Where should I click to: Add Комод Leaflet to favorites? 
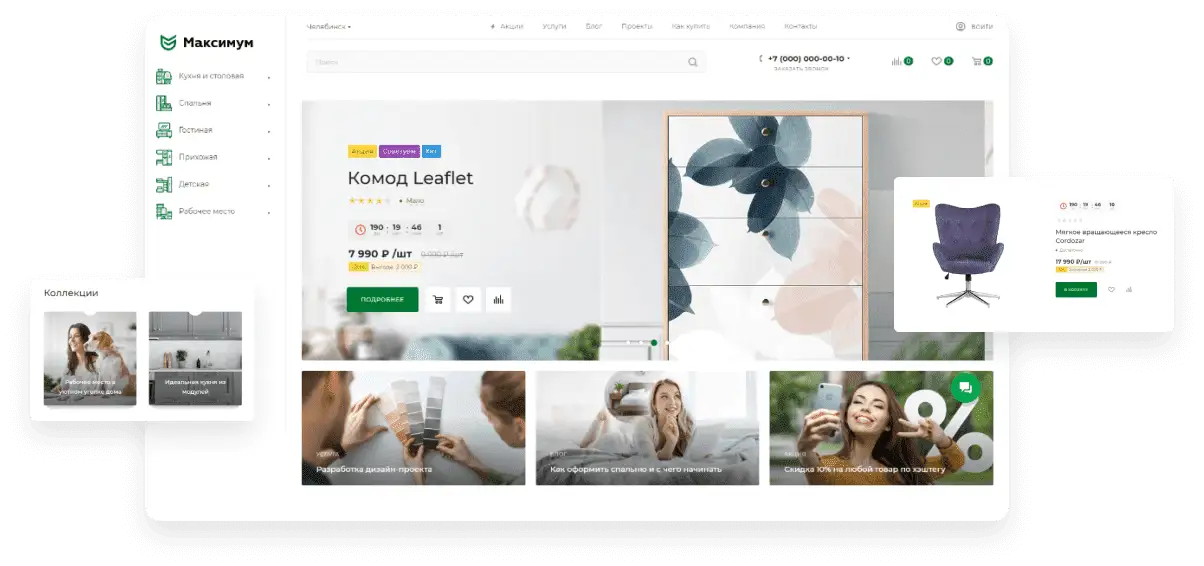[x=467, y=299]
